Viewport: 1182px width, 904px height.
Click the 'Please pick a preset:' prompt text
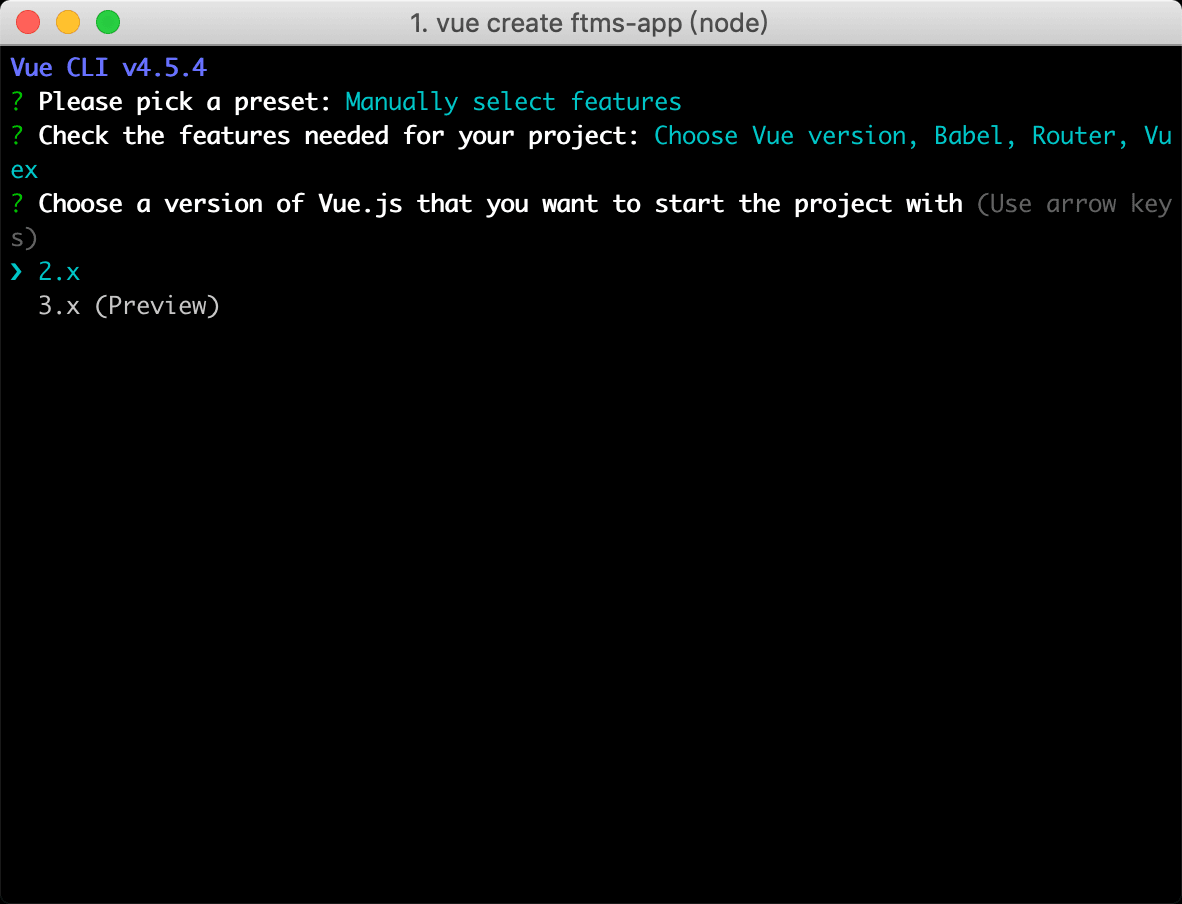click(185, 102)
